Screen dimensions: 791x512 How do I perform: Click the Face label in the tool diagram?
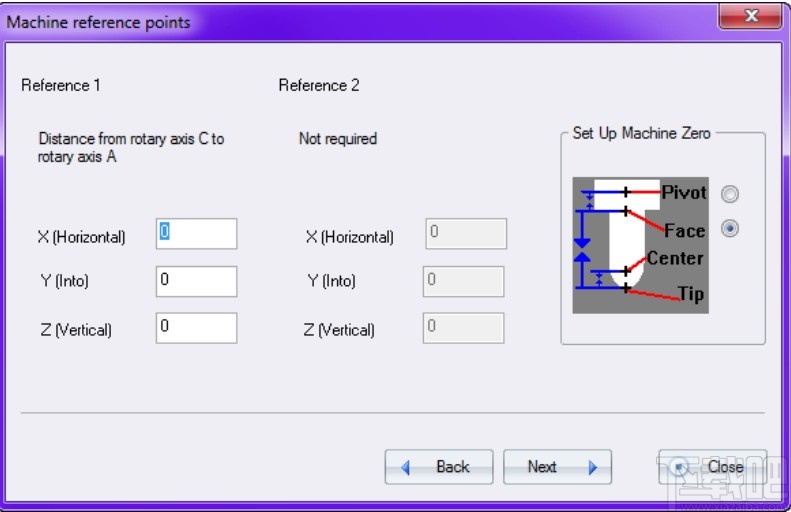685,231
